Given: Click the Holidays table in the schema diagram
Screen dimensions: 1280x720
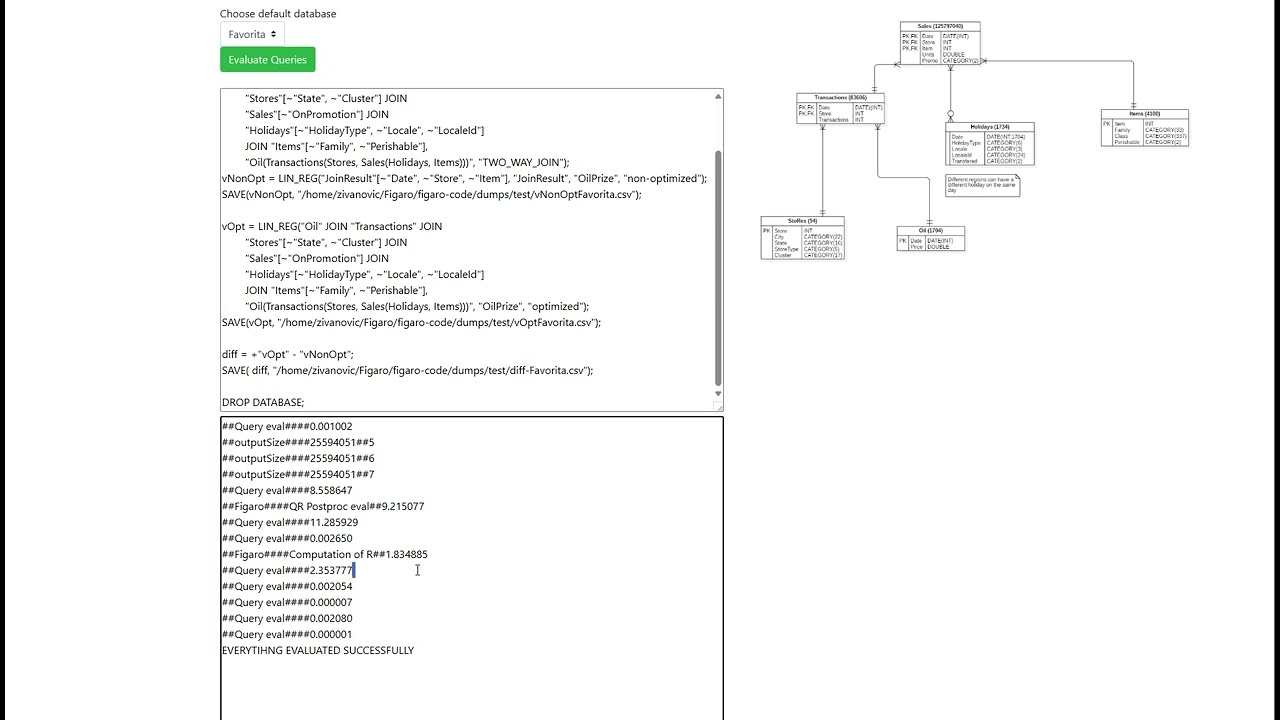Looking at the screenshot, I should pyautogui.click(x=990, y=143).
